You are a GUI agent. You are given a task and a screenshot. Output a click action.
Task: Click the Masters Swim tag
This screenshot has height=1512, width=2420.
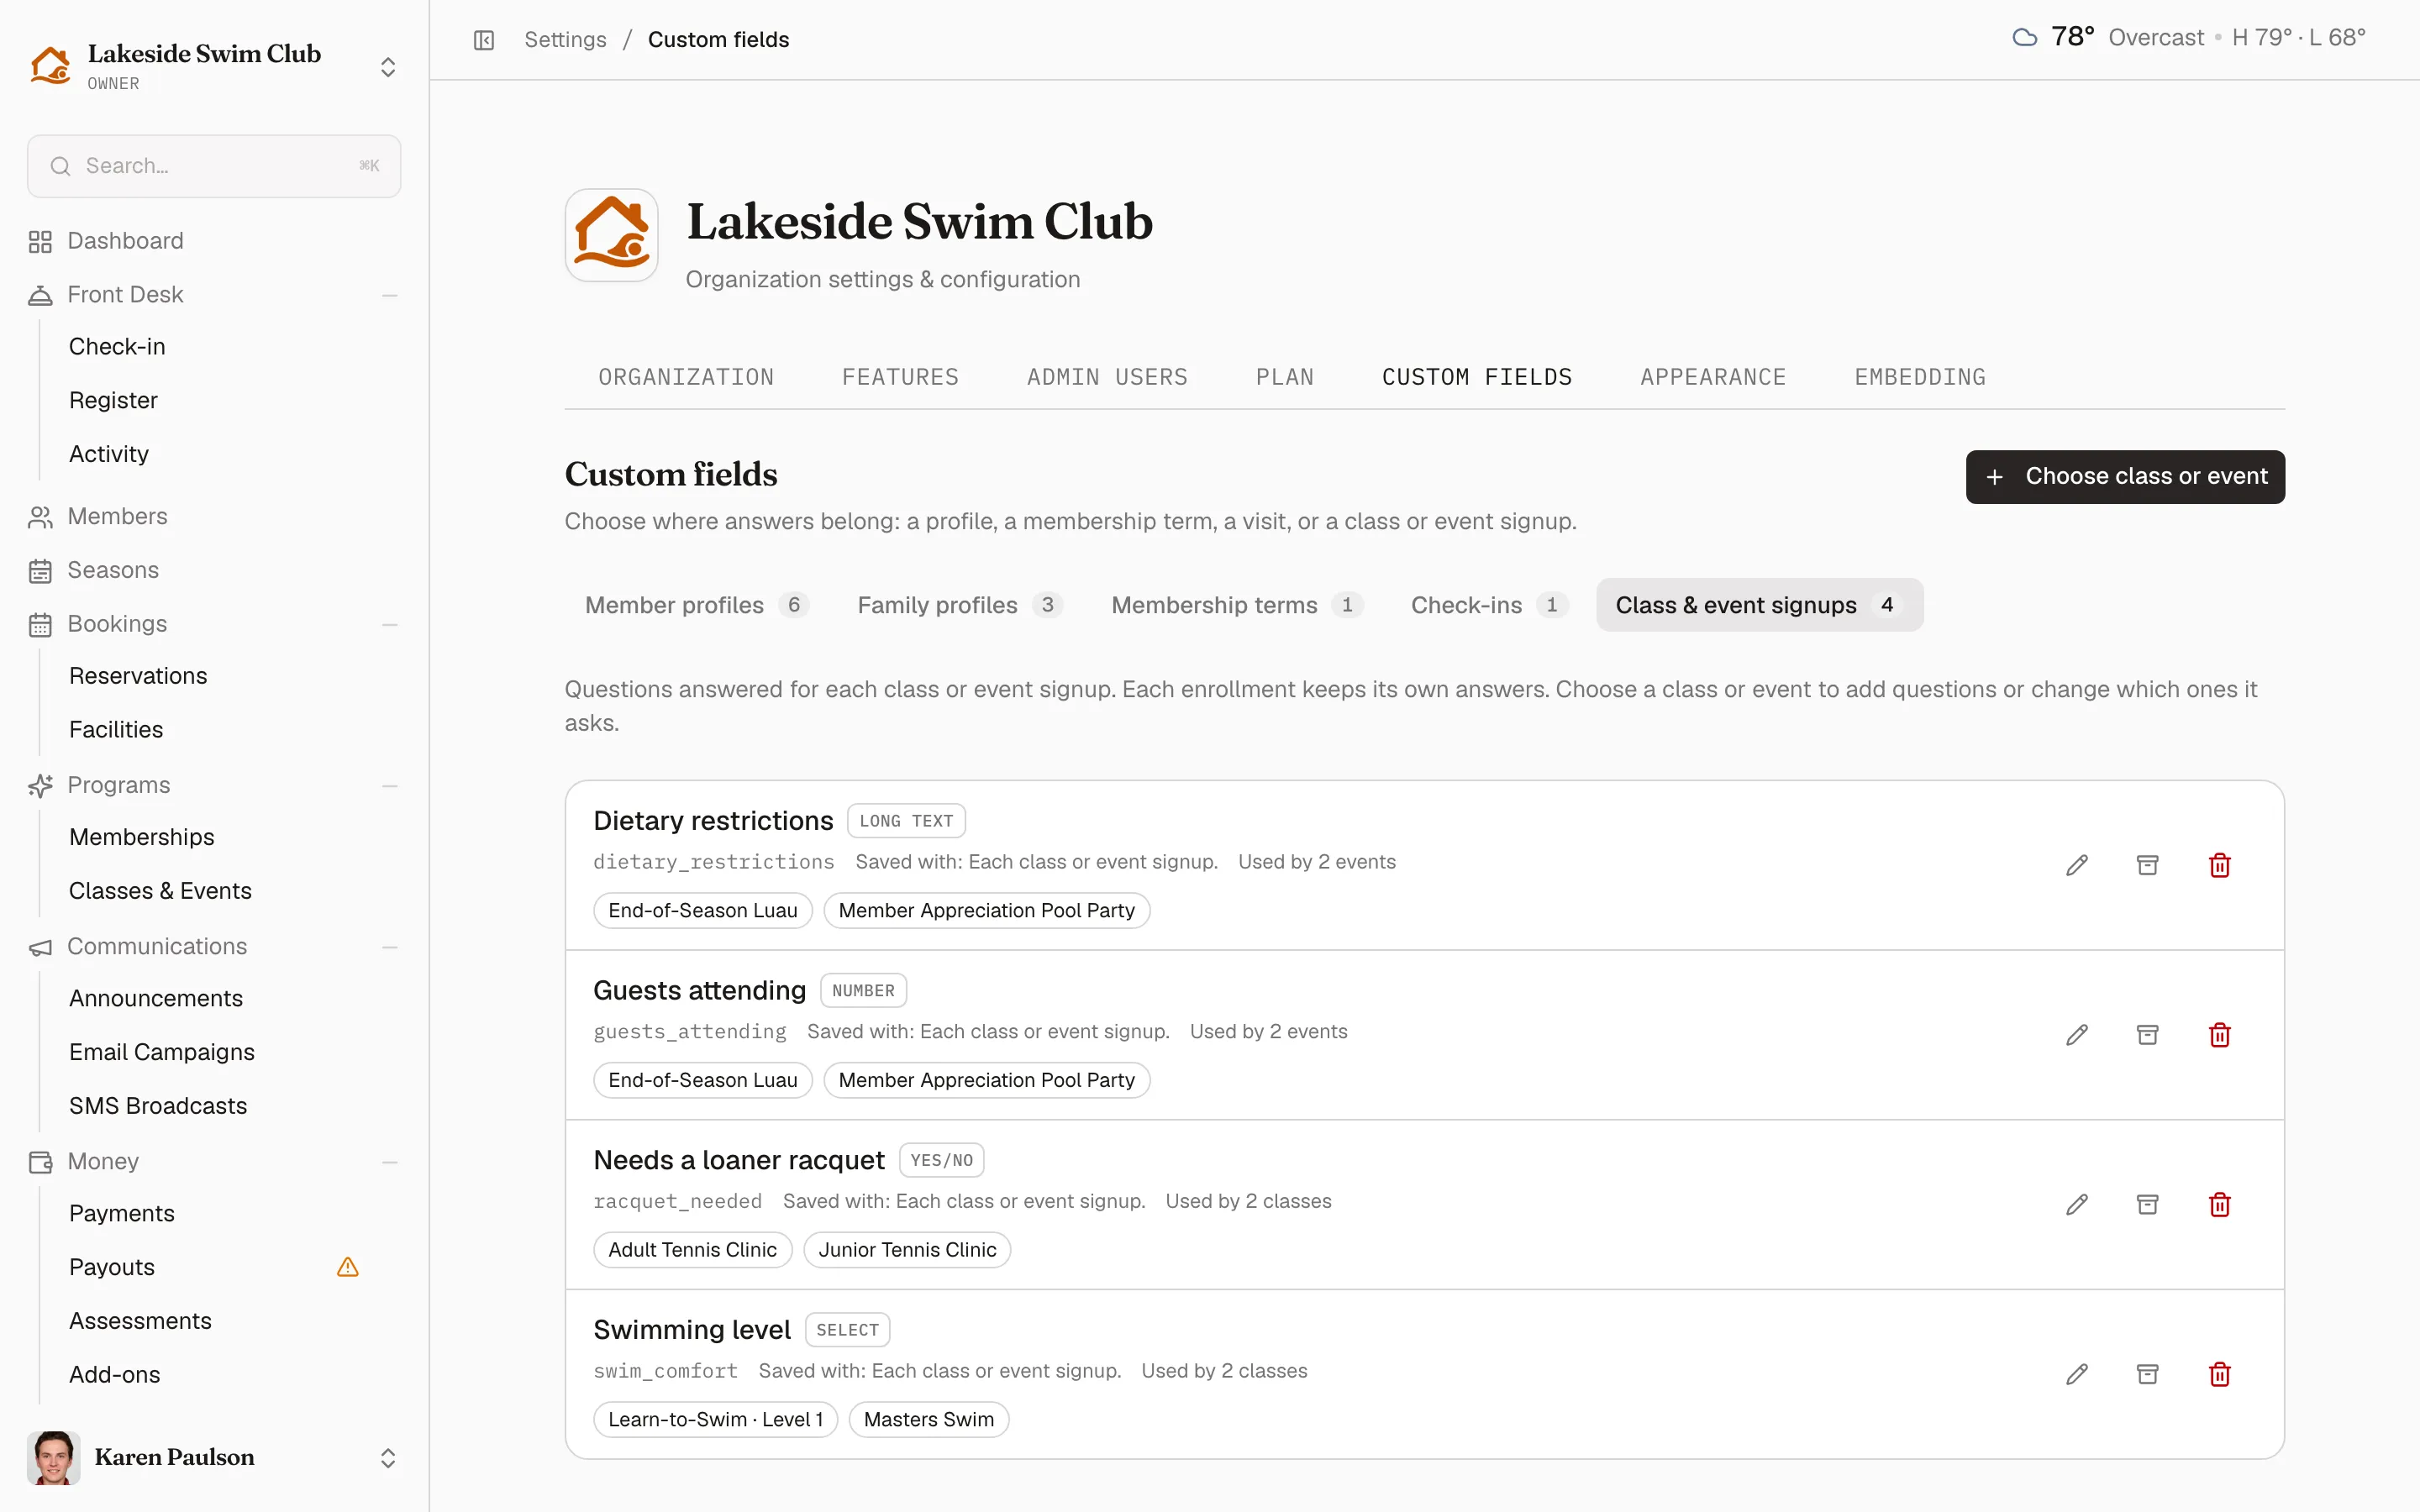tap(928, 1419)
